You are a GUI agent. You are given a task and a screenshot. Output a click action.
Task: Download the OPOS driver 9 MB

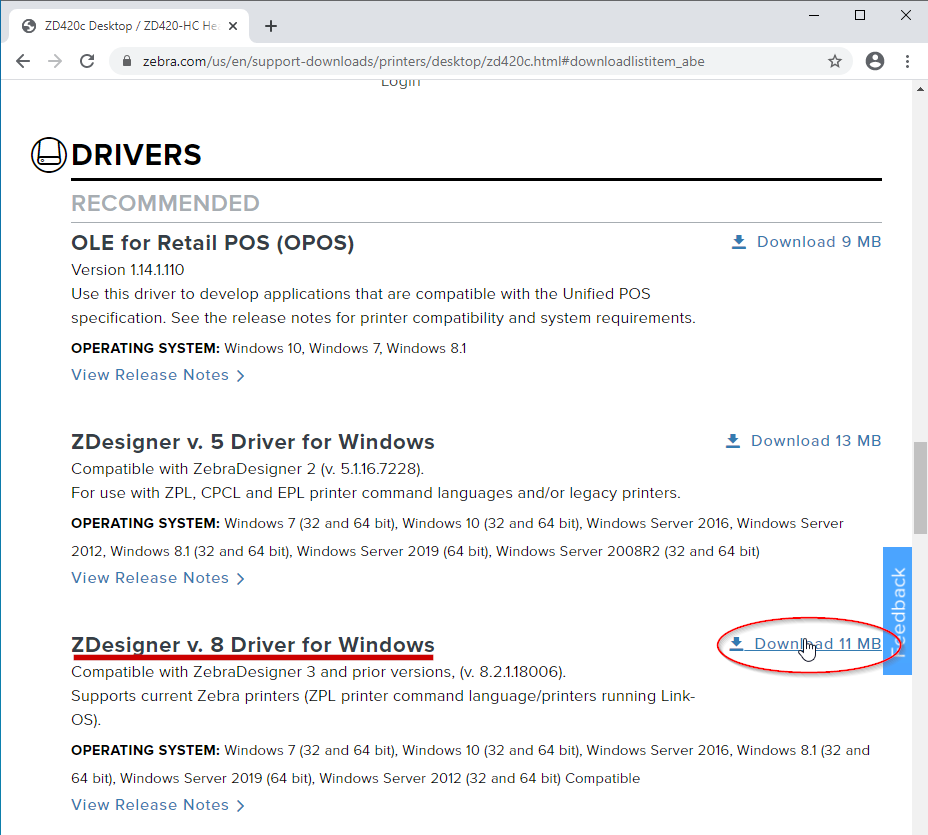point(806,242)
